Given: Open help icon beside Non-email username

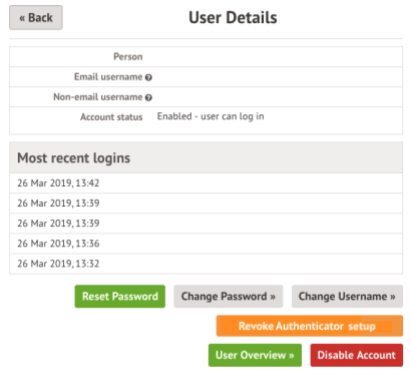Looking at the screenshot, I should [x=149, y=97].
